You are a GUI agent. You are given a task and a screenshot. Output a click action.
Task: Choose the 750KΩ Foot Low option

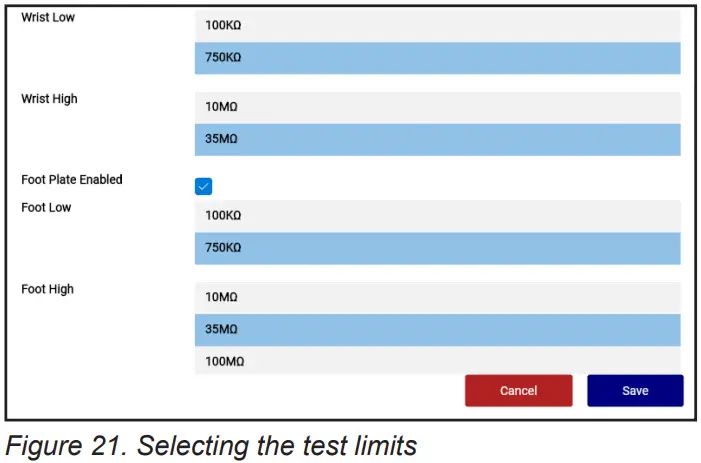[x=437, y=248]
